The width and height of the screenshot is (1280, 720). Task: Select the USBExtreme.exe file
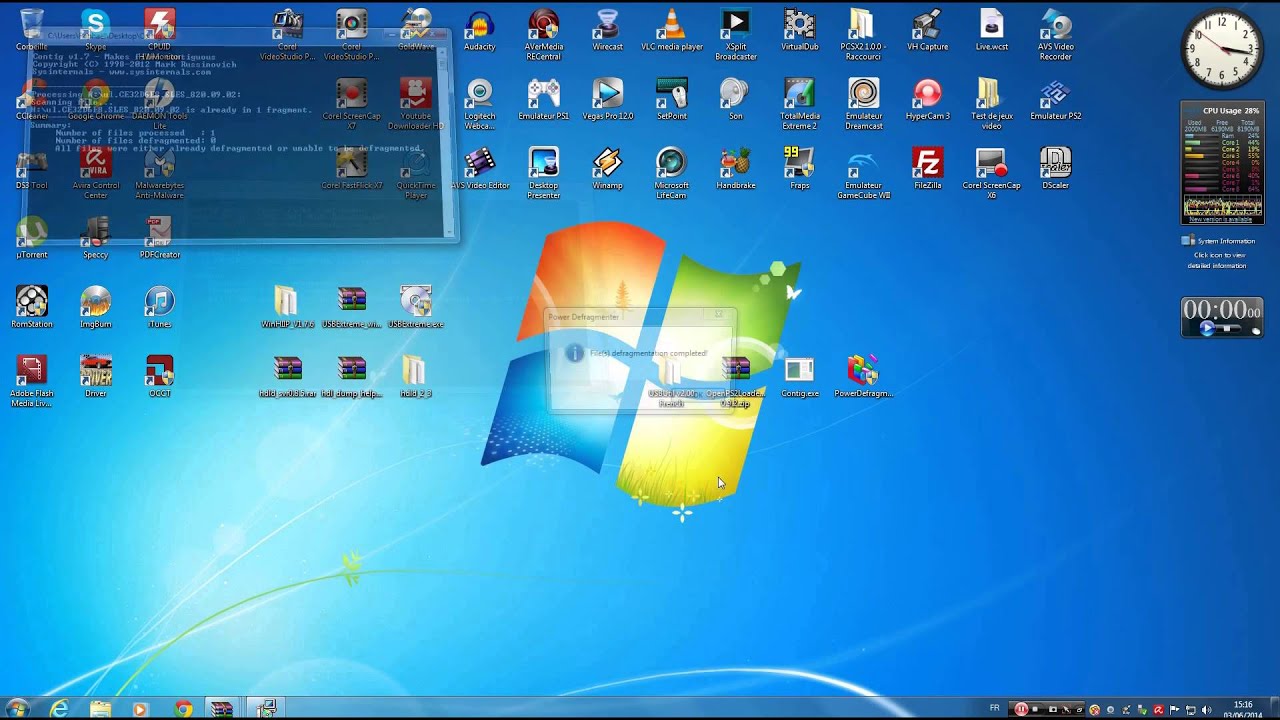(415, 307)
